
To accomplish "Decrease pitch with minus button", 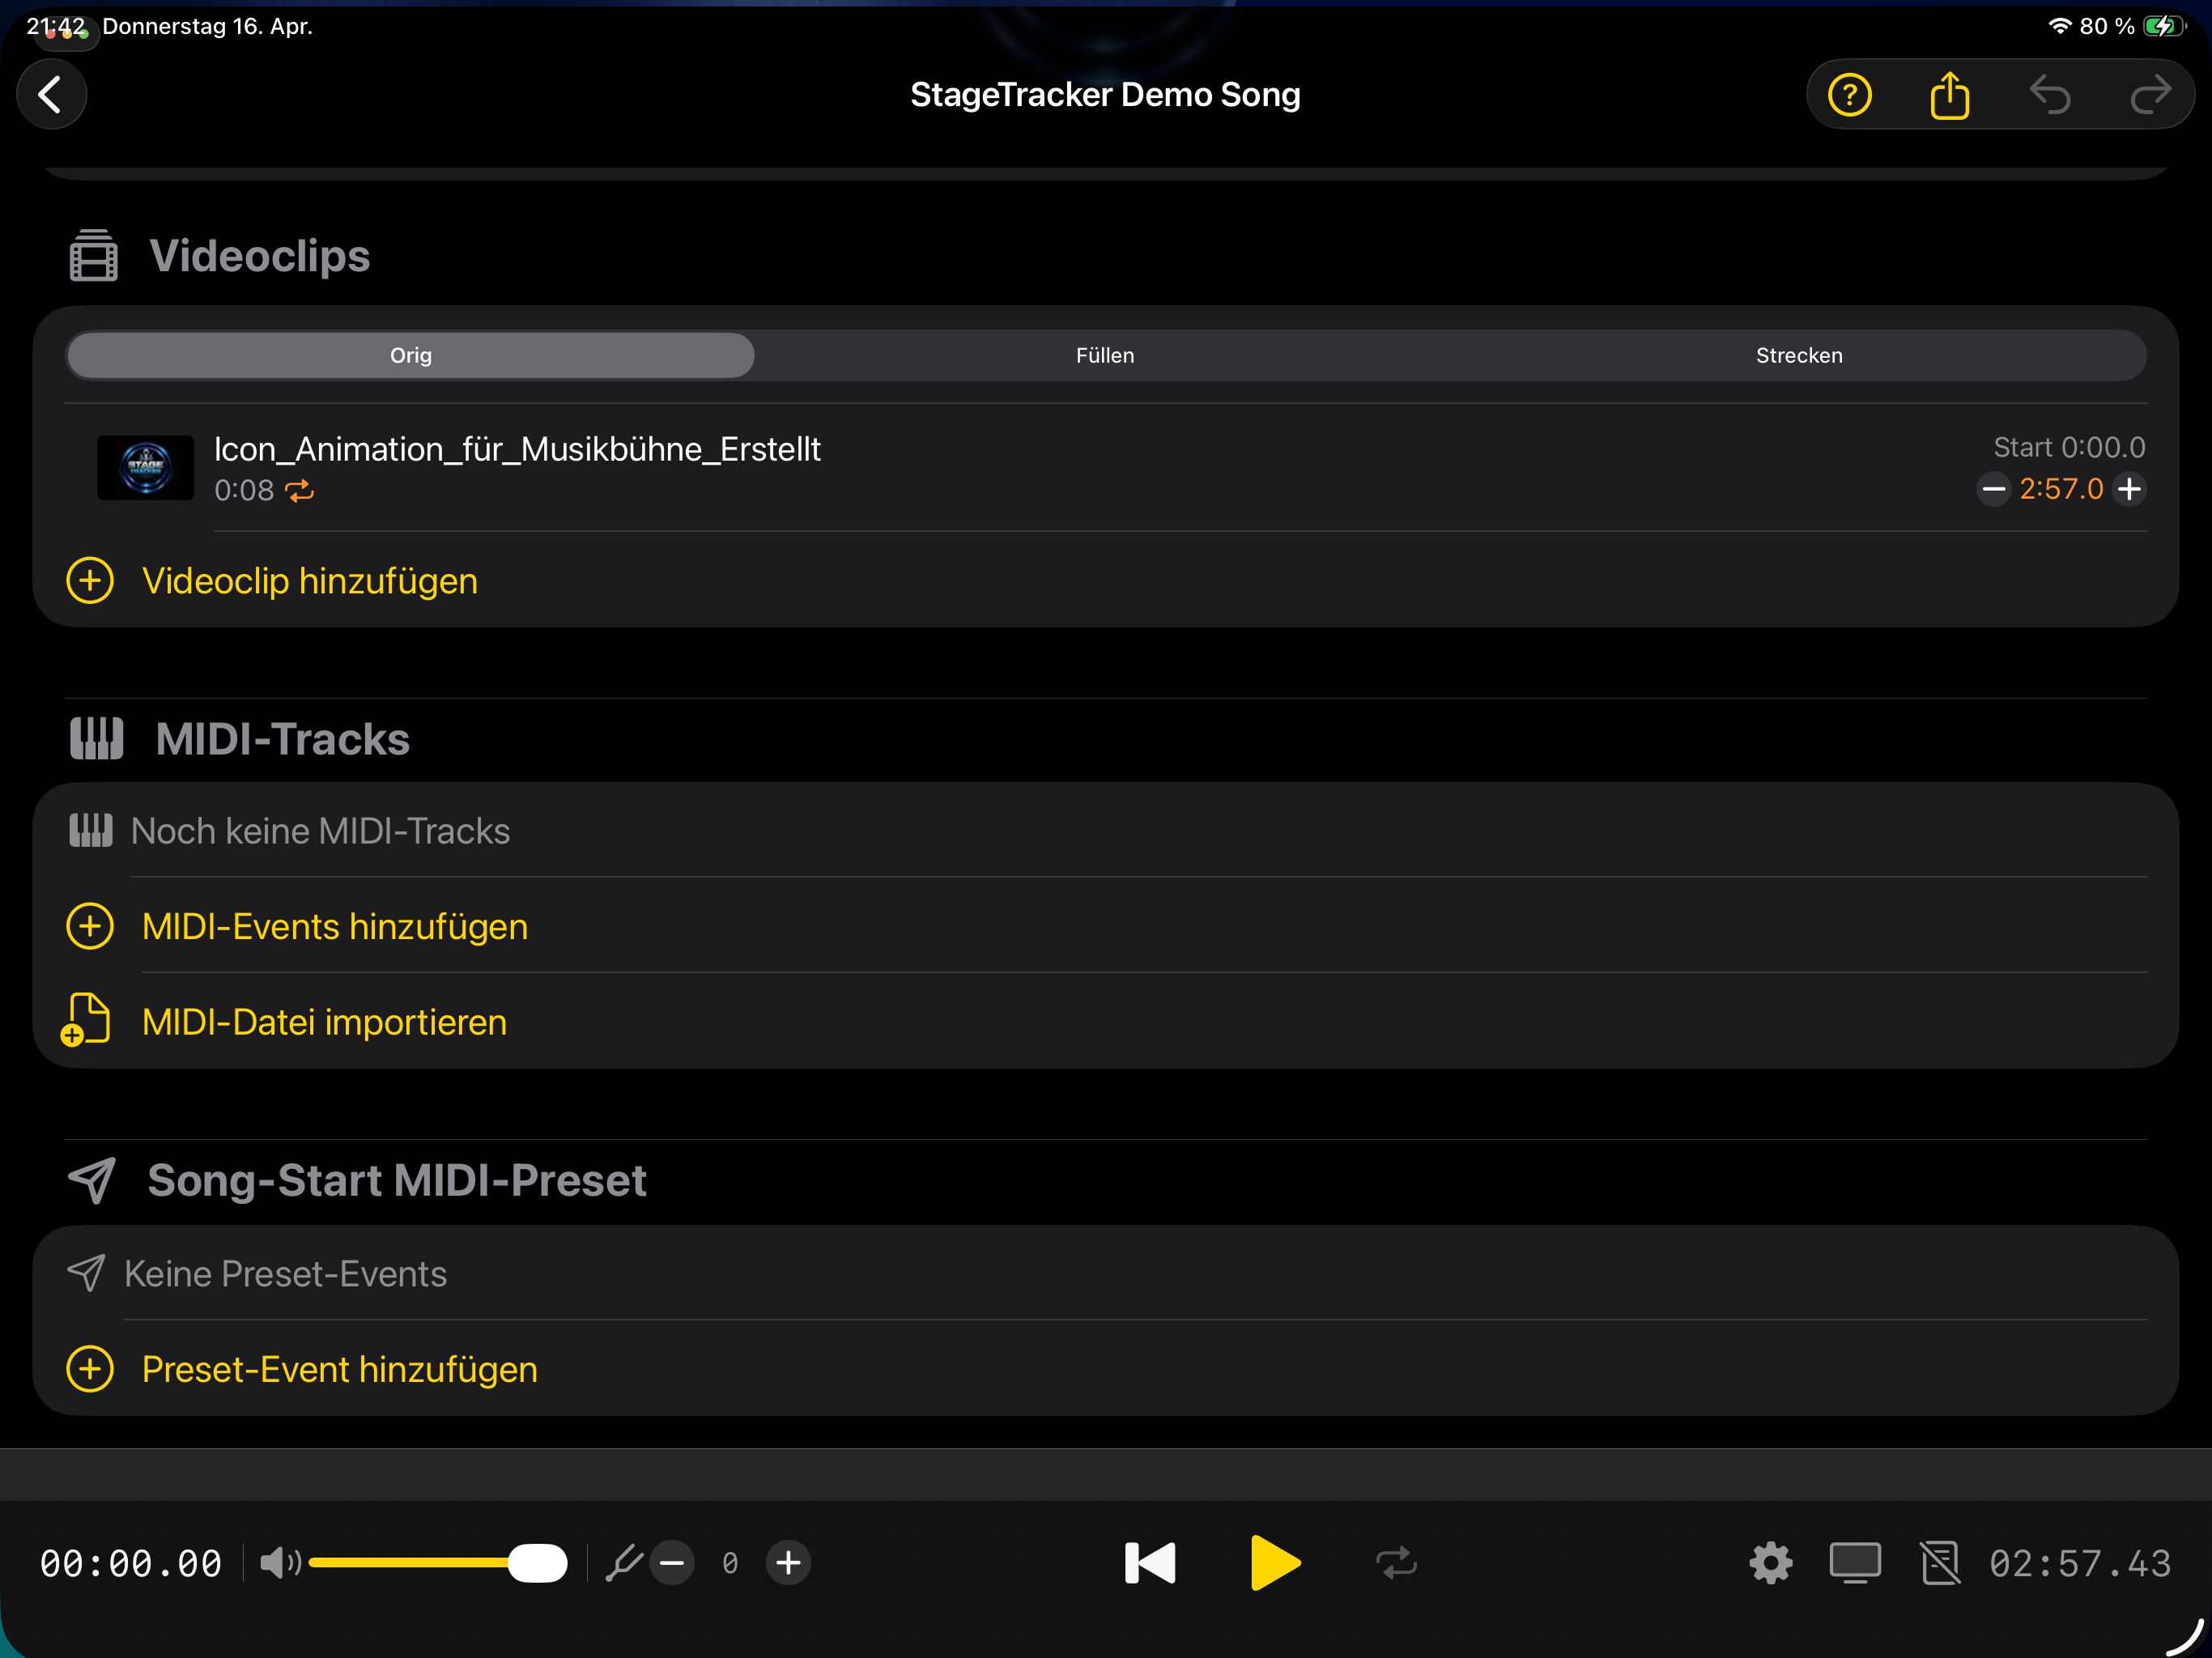I will click(x=672, y=1562).
